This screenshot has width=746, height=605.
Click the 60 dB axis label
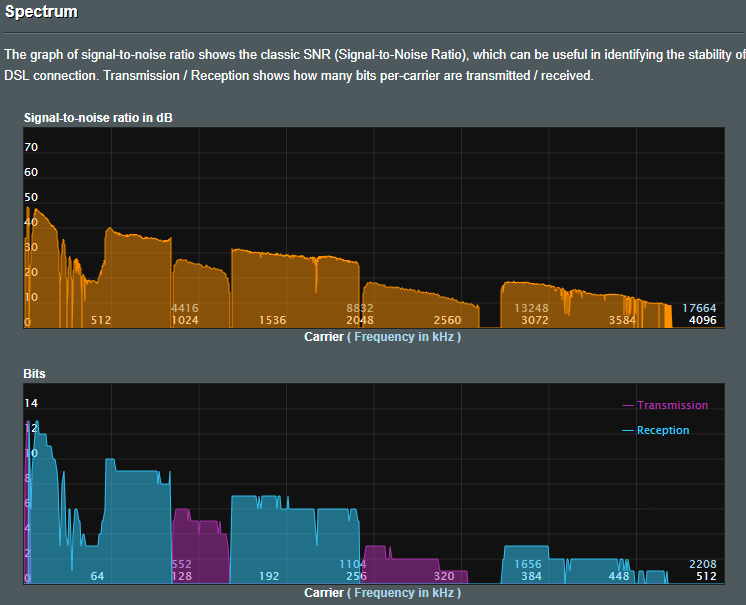31,172
